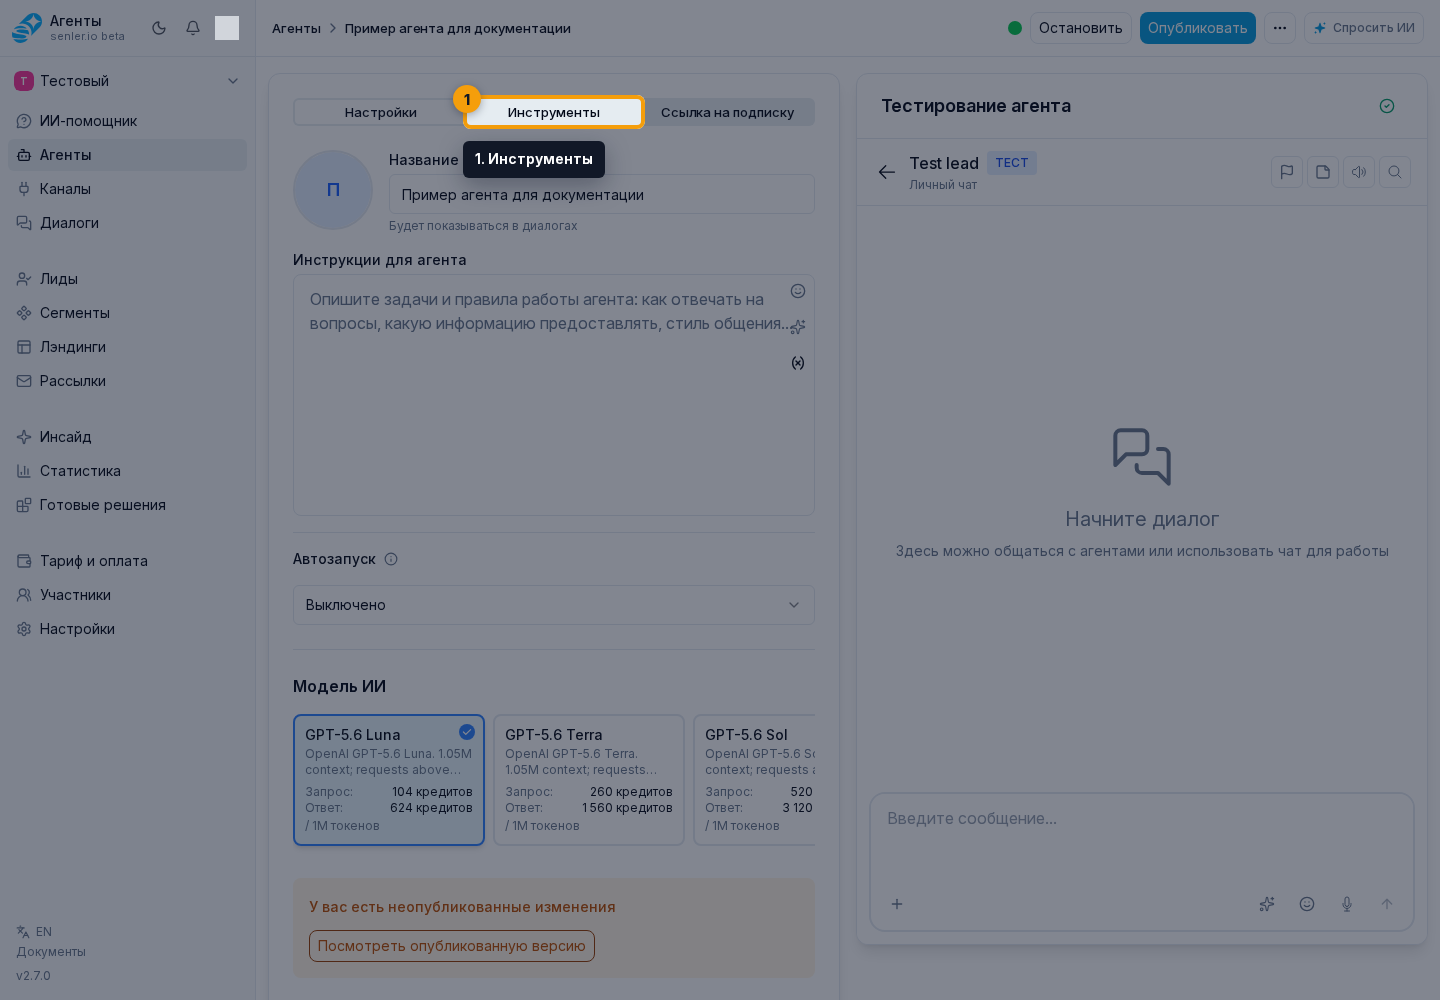Image resolution: width=1440 pixels, height=1000 pixels.
Task: Go back arrow in test chat
Action: [x=887, y=172]
